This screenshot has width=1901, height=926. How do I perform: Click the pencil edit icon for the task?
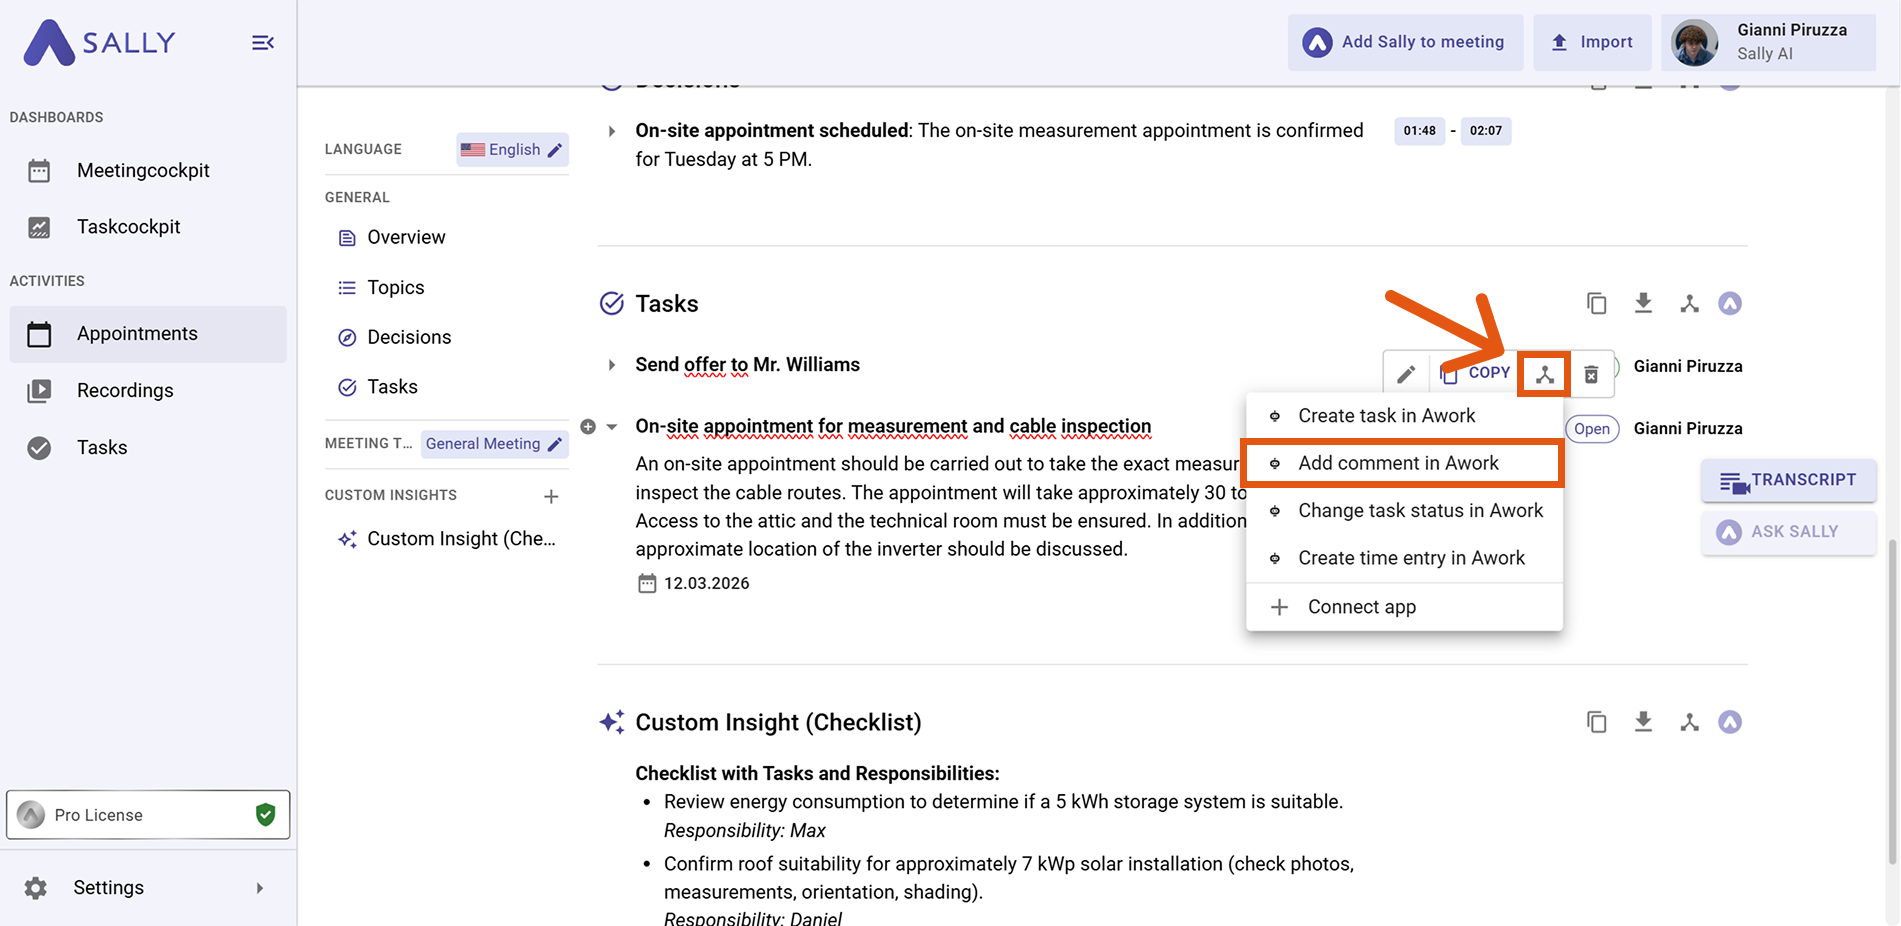click(x=1406, y=374)
